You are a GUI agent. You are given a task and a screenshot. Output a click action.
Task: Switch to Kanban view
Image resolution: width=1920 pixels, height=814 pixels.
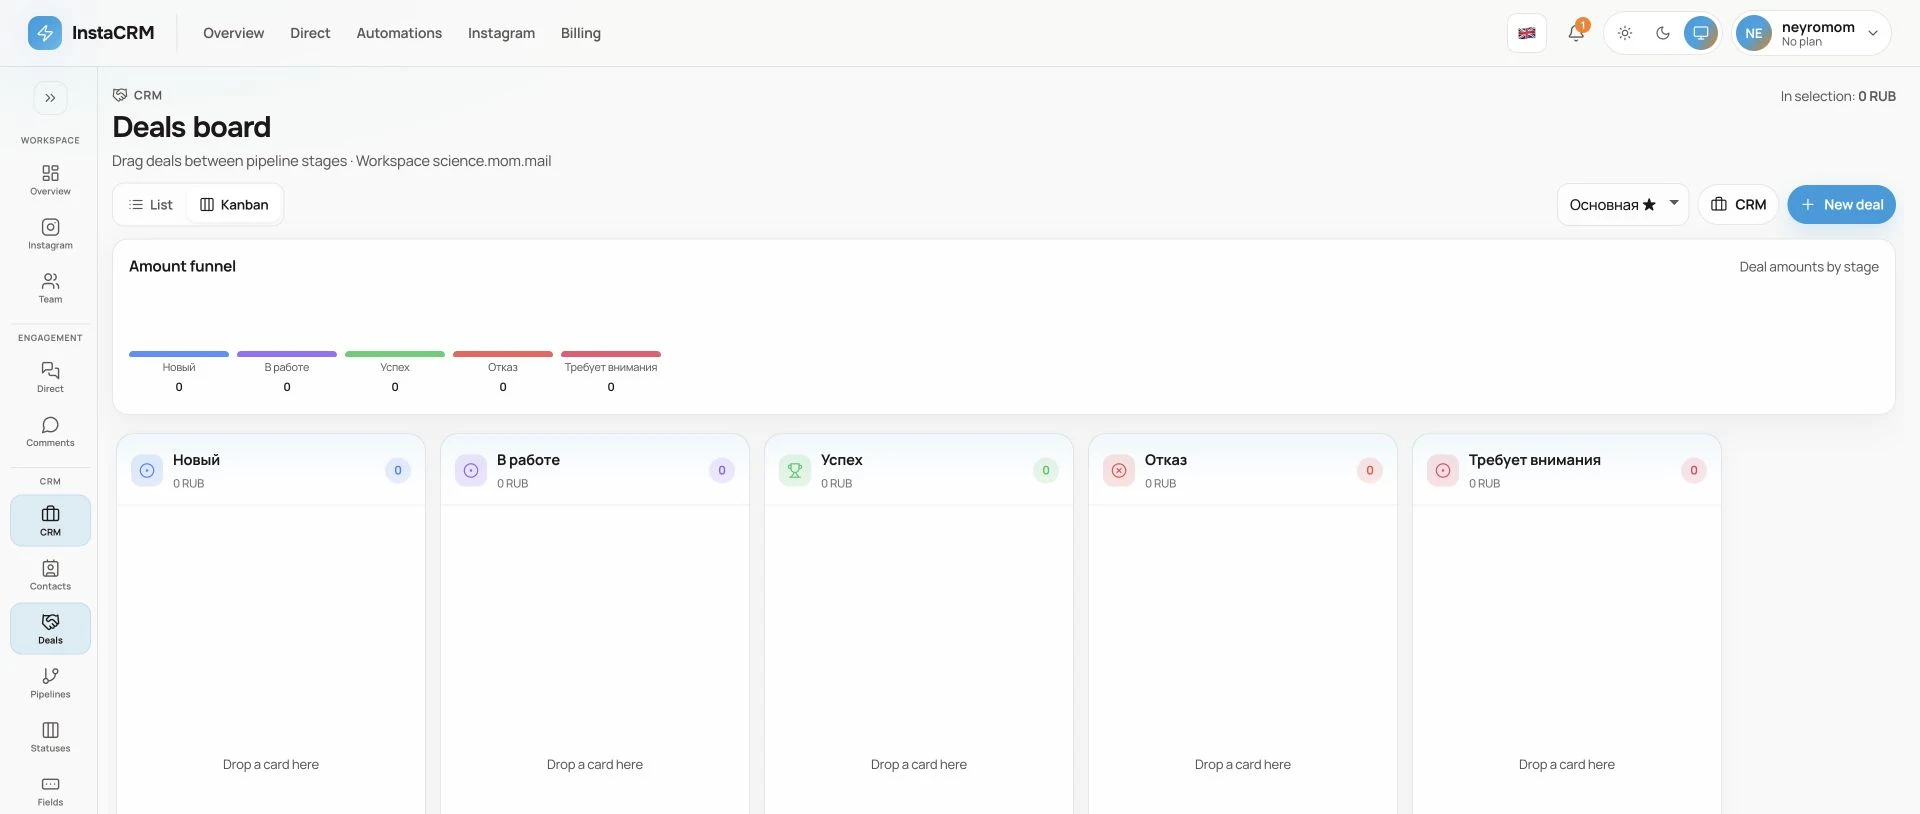point(235,205)
